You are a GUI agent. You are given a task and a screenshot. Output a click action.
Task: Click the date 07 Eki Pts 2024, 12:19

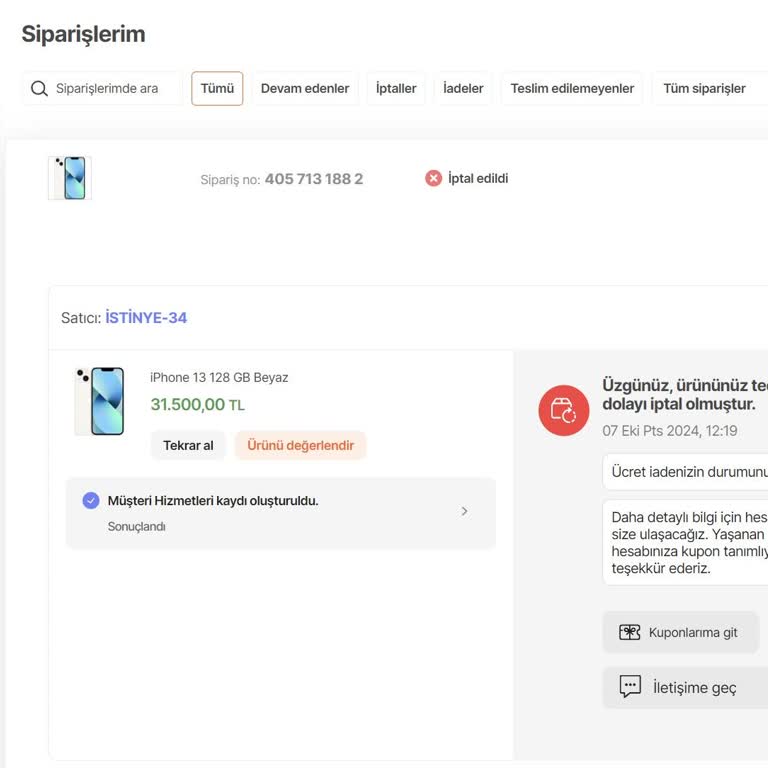click(670, 431)
